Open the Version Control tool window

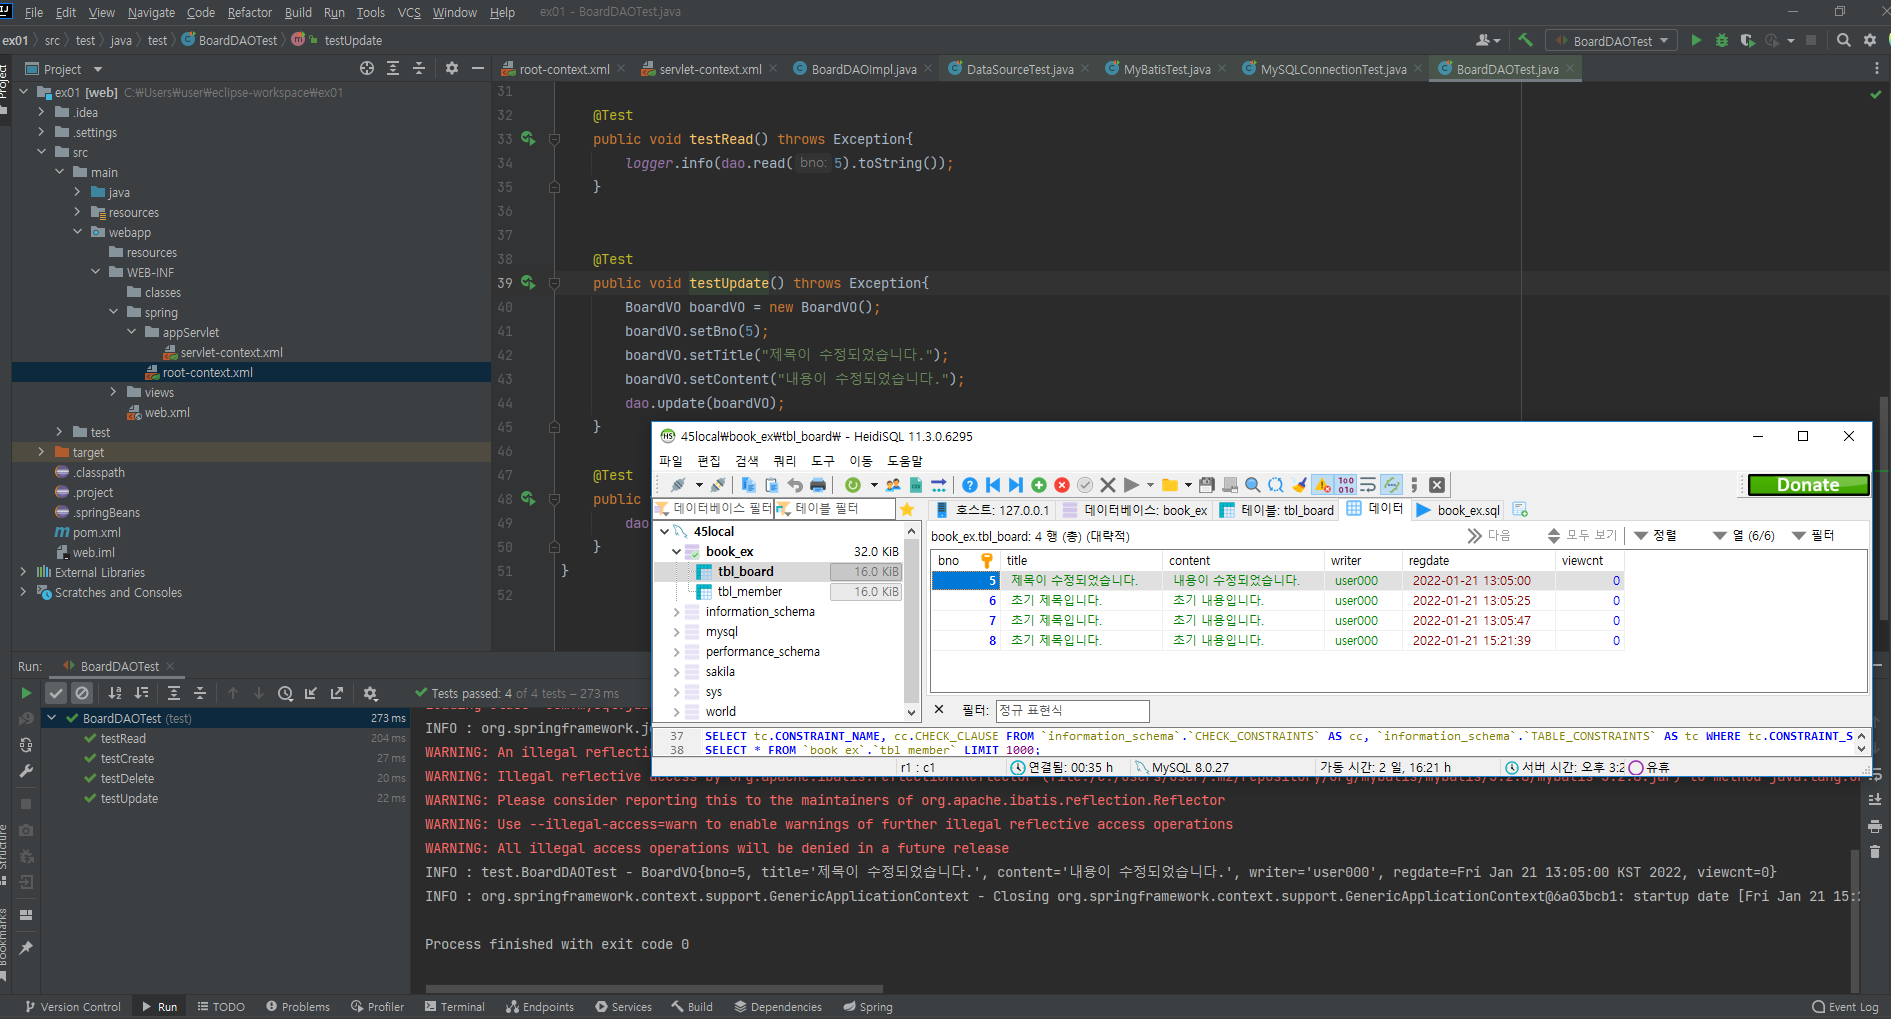point(72,1007)
